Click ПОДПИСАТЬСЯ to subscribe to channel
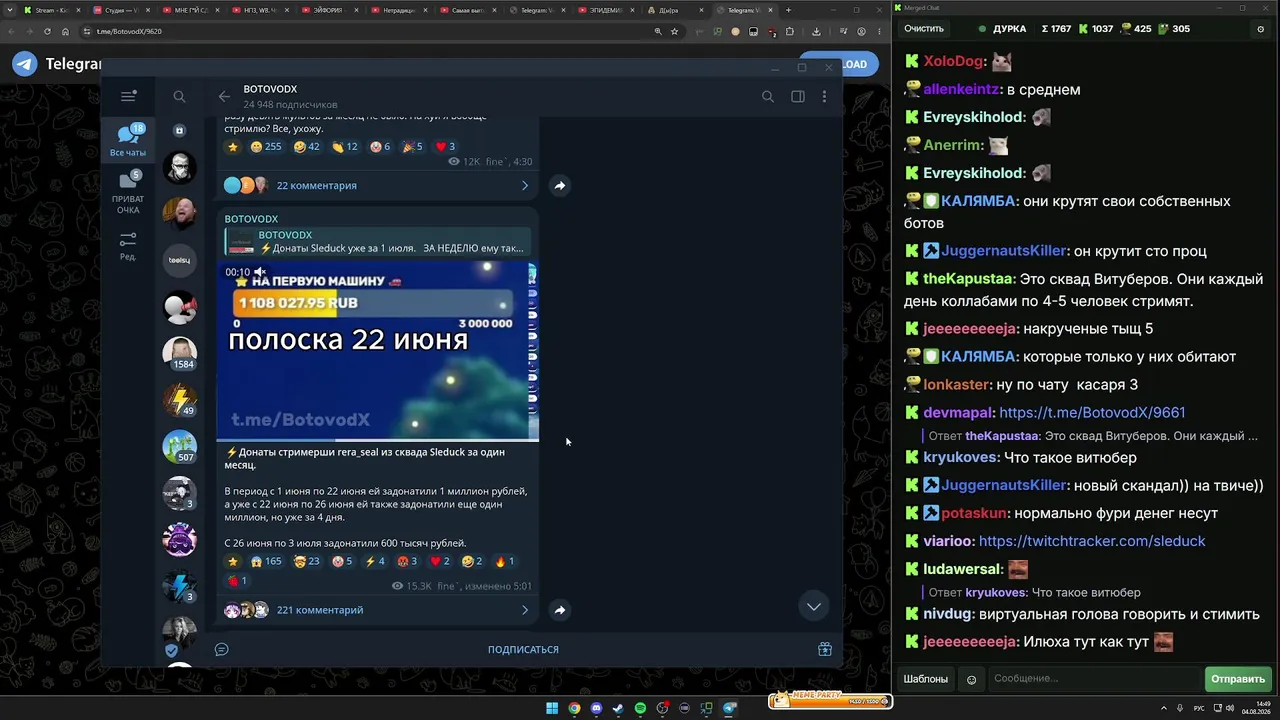Image resolution: width=1280 pixels, height=720 pixels. coord(523,650)
